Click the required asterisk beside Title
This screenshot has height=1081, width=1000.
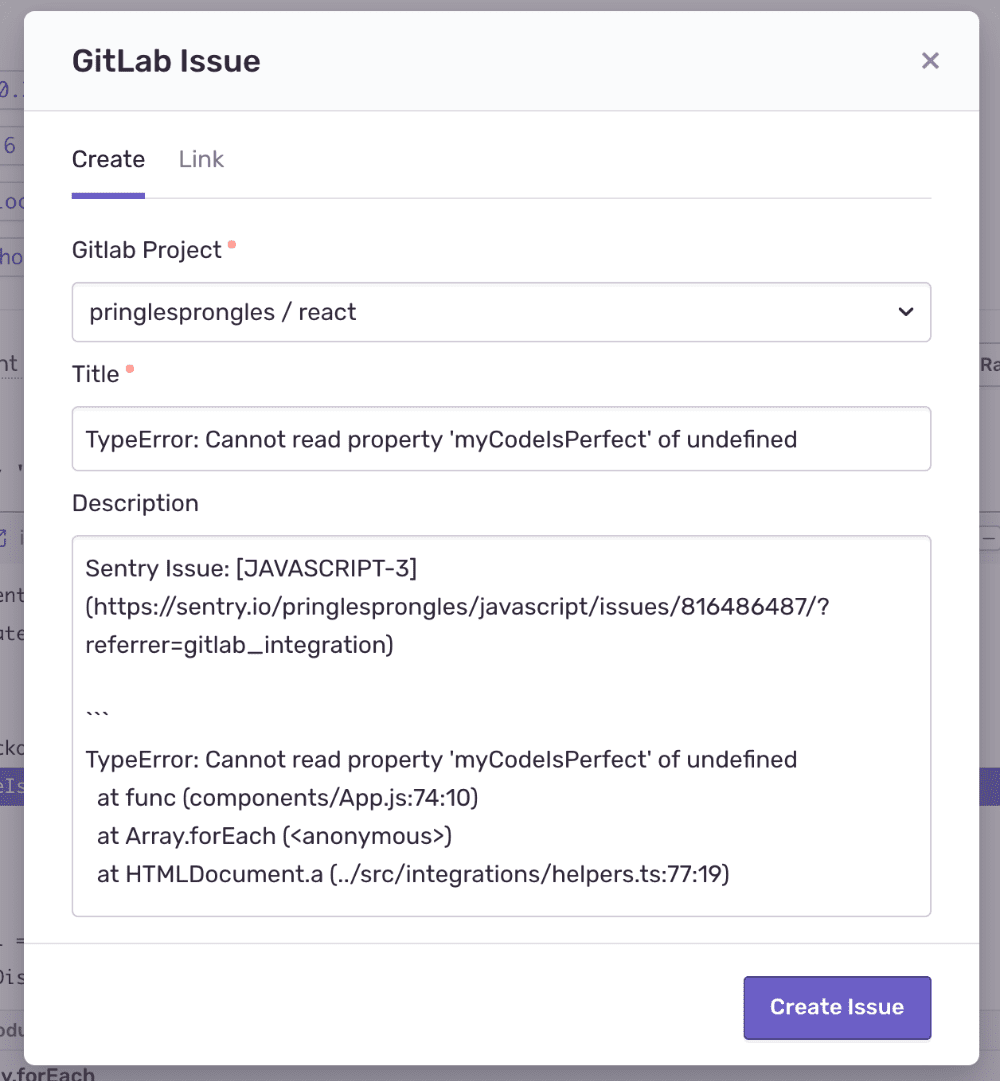[x=131, y=366]
